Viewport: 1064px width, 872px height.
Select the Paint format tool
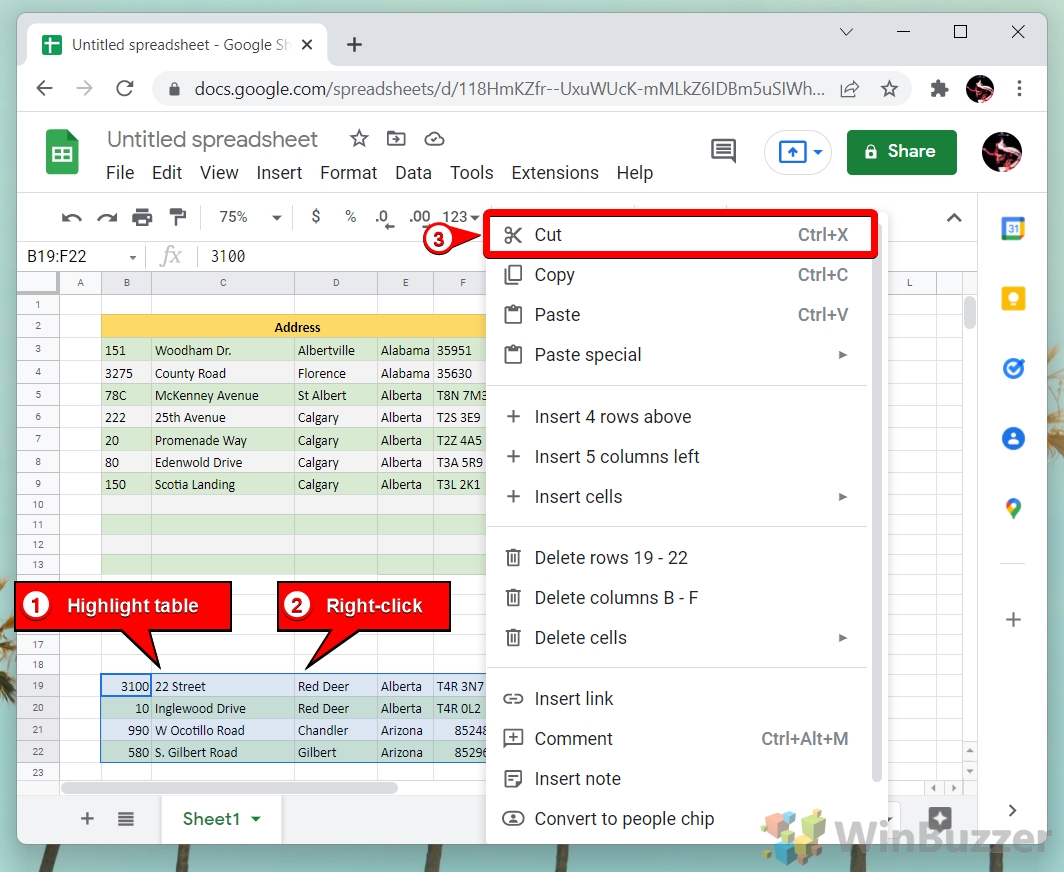[178, 217]
